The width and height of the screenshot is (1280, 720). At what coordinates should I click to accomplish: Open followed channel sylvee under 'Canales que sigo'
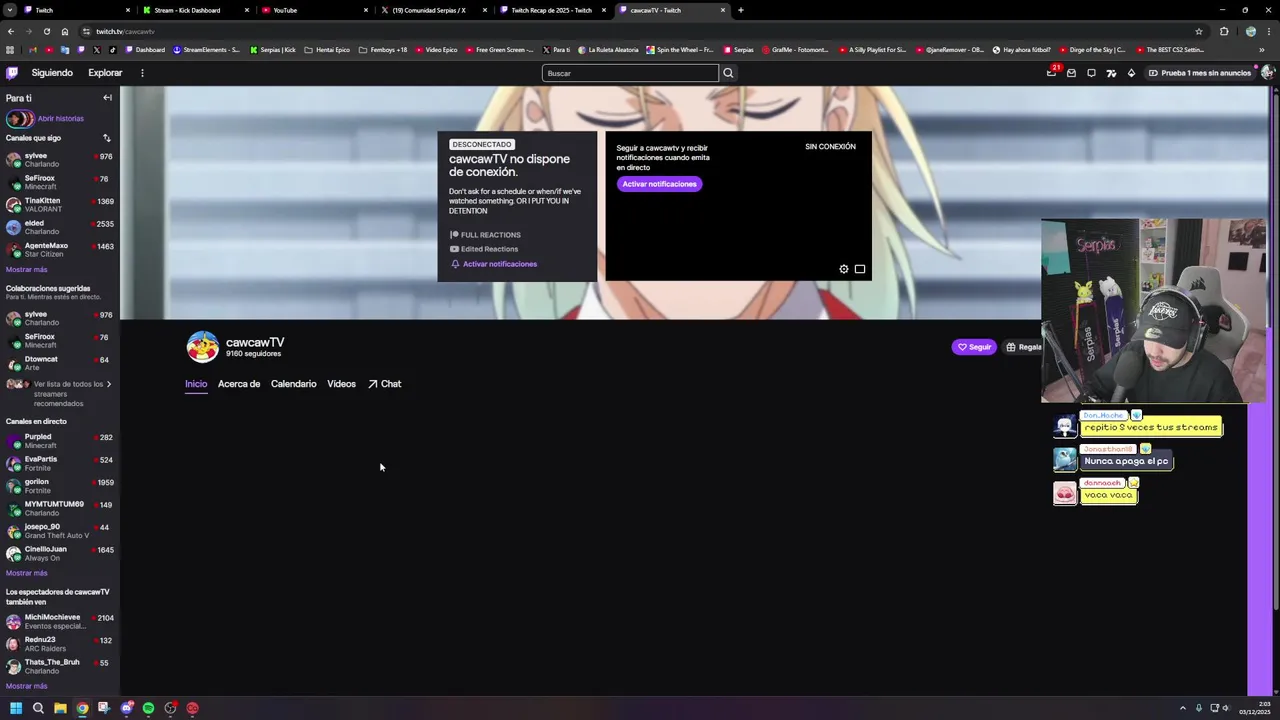pos(60,160)
